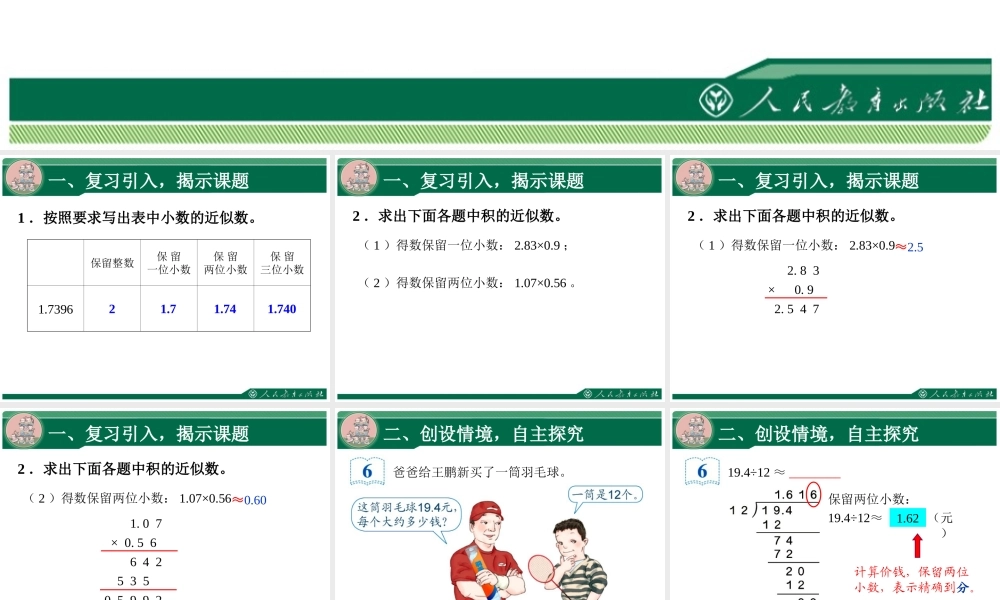Click the blue answer 2.5 after 2.83×0.9

[915, 245]
